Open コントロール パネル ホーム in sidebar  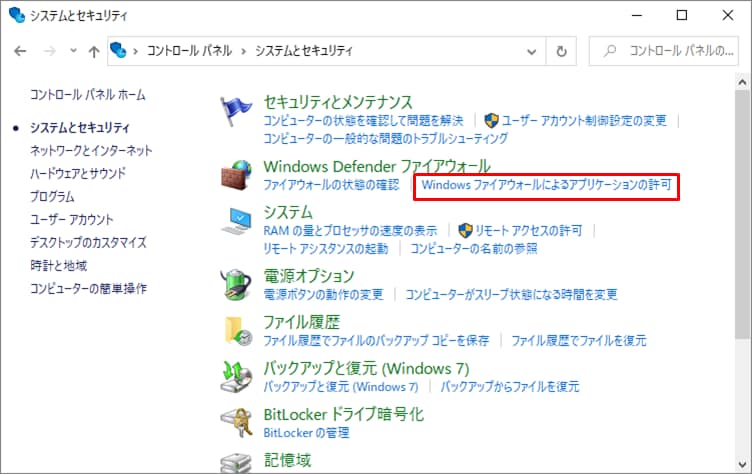click(x=88, y=95)
